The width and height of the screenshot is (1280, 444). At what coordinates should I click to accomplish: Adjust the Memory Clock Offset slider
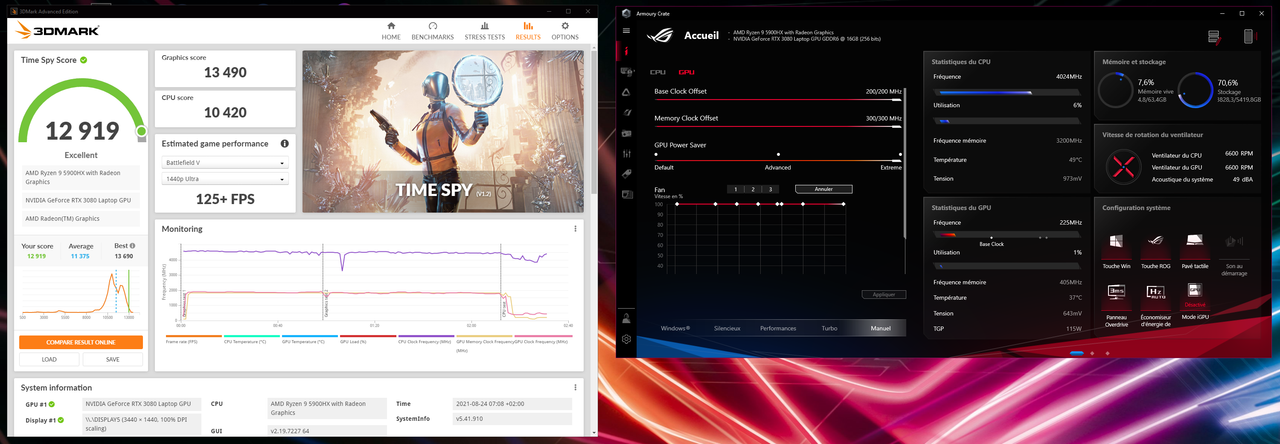778,127
